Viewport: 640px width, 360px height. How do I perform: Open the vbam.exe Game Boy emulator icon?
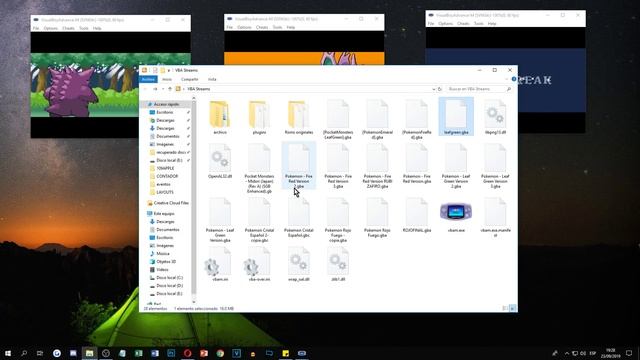point(456,212)
